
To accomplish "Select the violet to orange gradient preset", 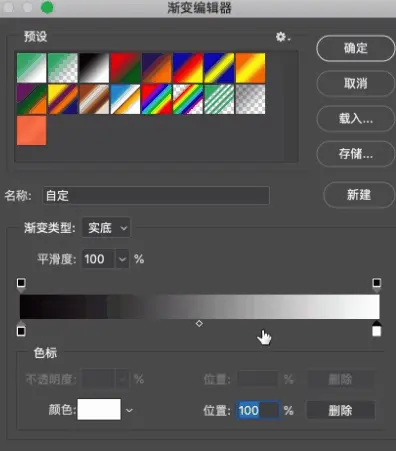I will [157, 68].
